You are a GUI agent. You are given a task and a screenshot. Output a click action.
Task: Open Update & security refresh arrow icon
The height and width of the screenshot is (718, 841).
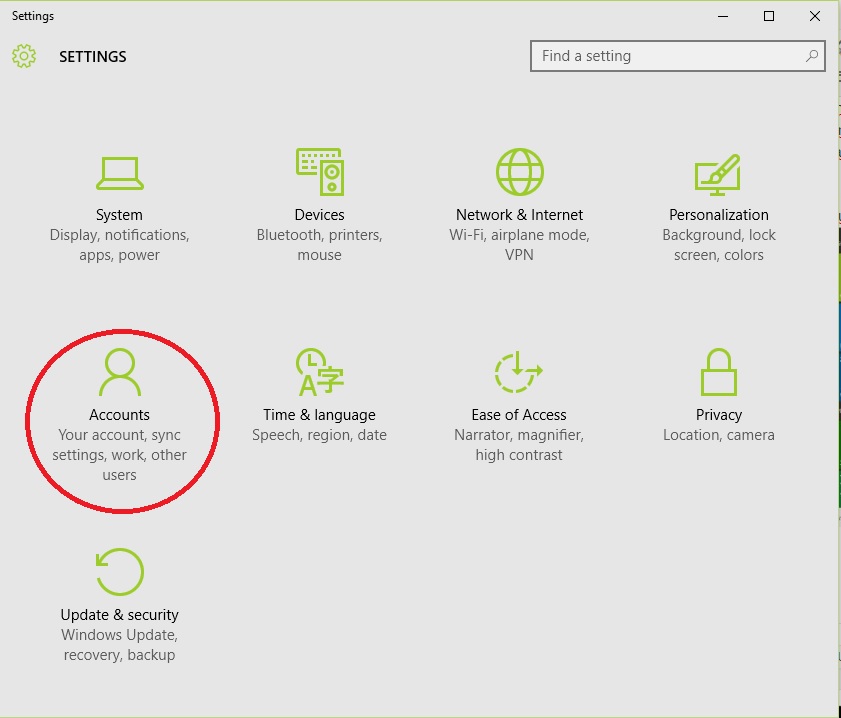120,572
